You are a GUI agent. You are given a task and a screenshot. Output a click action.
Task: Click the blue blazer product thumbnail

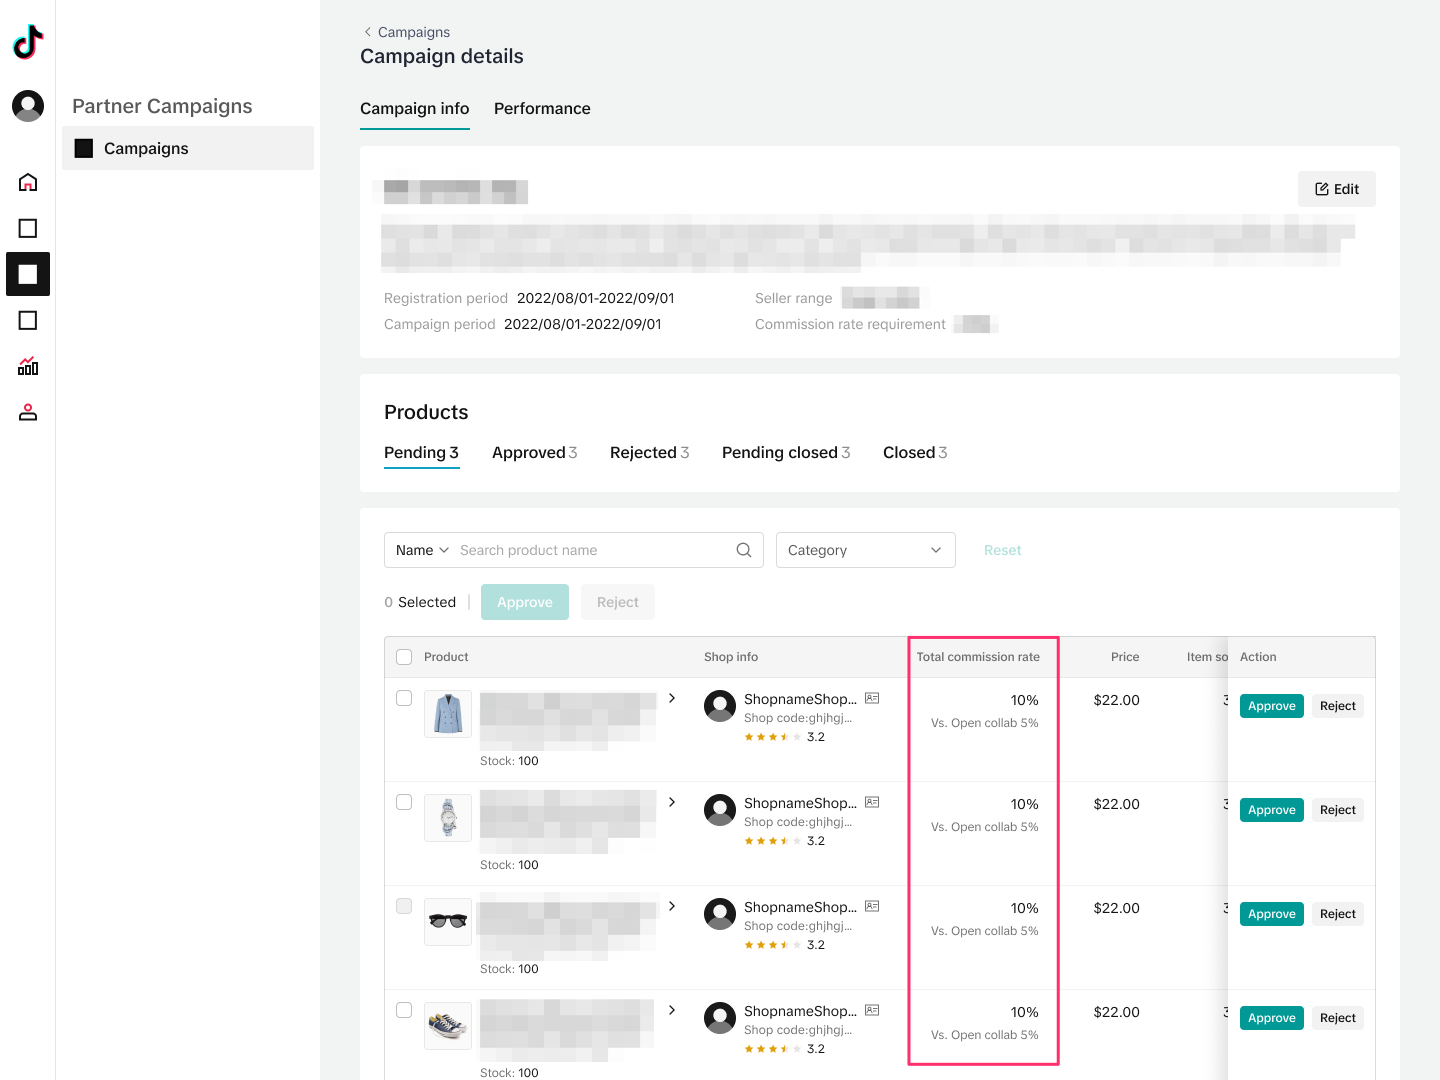tap(448, 714)
